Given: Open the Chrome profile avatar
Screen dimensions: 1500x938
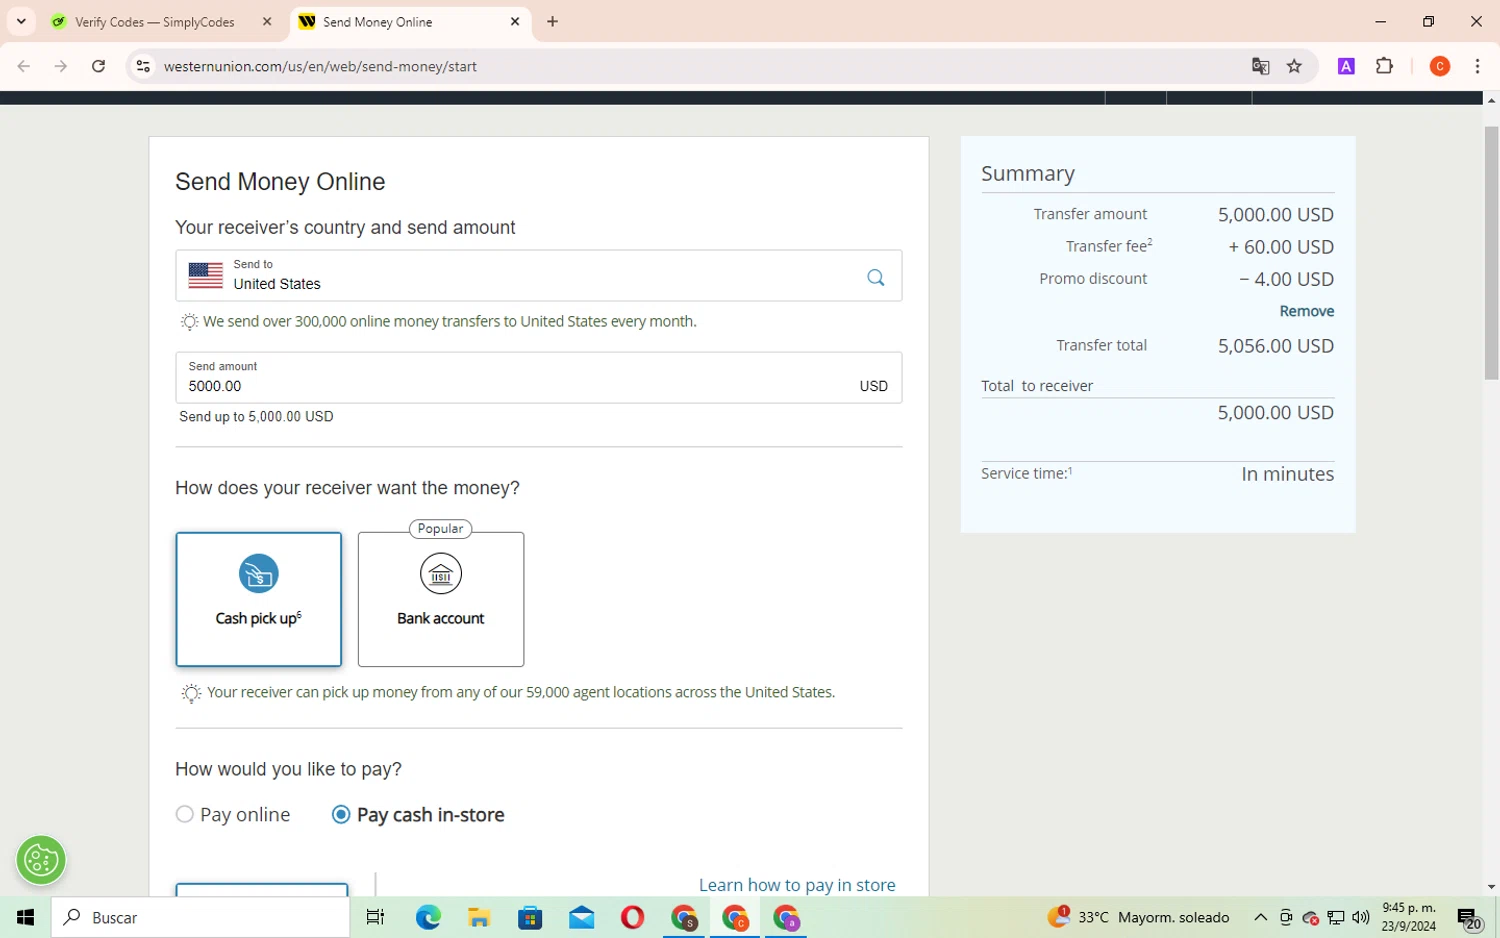Looking at the screenshot, I should [1440, 66].
